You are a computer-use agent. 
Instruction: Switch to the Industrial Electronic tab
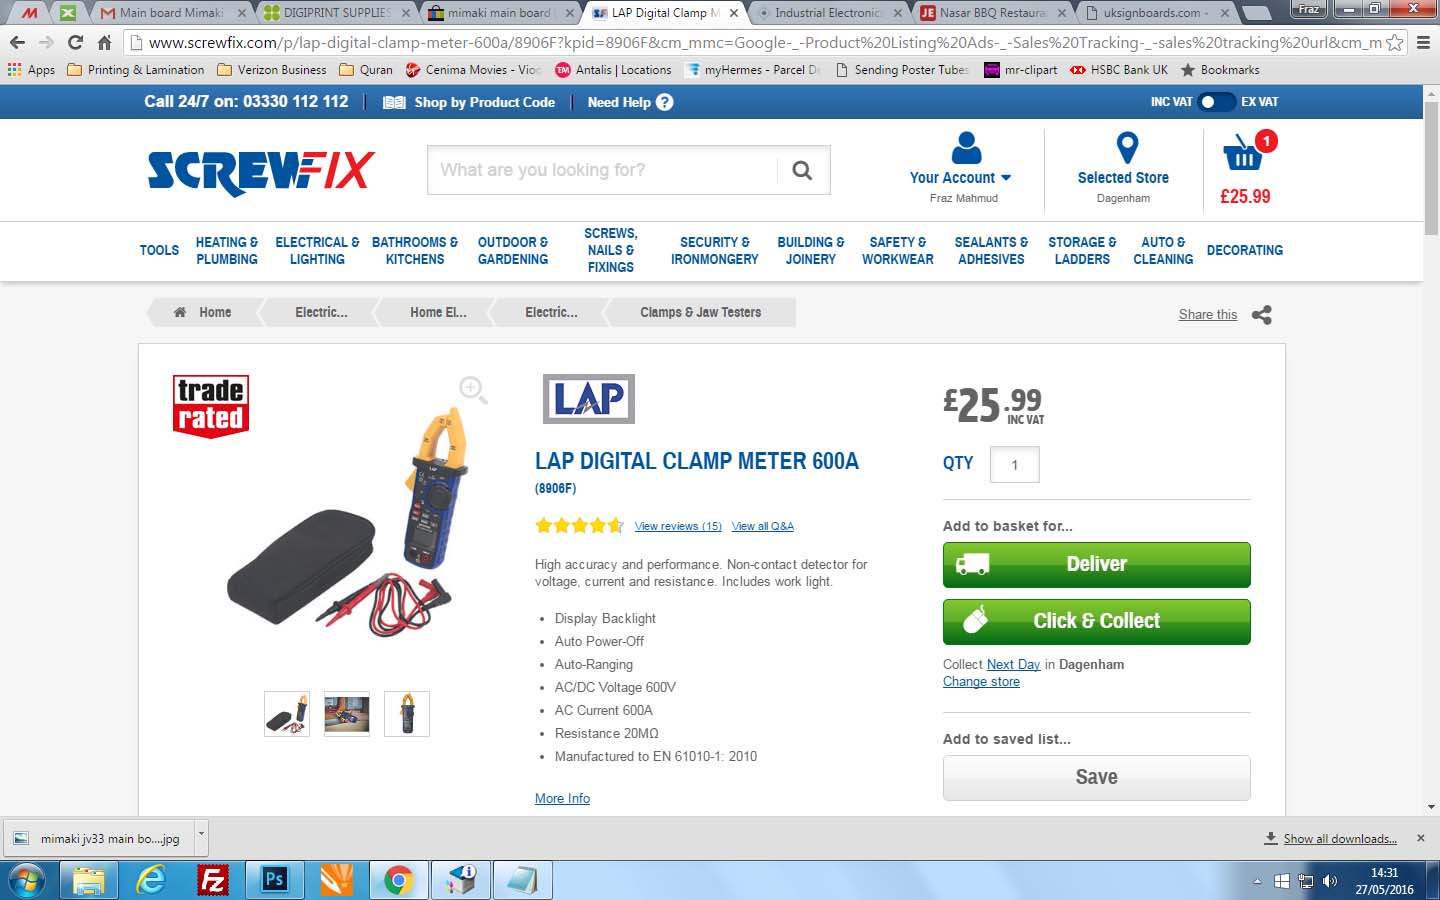[828, 13]
